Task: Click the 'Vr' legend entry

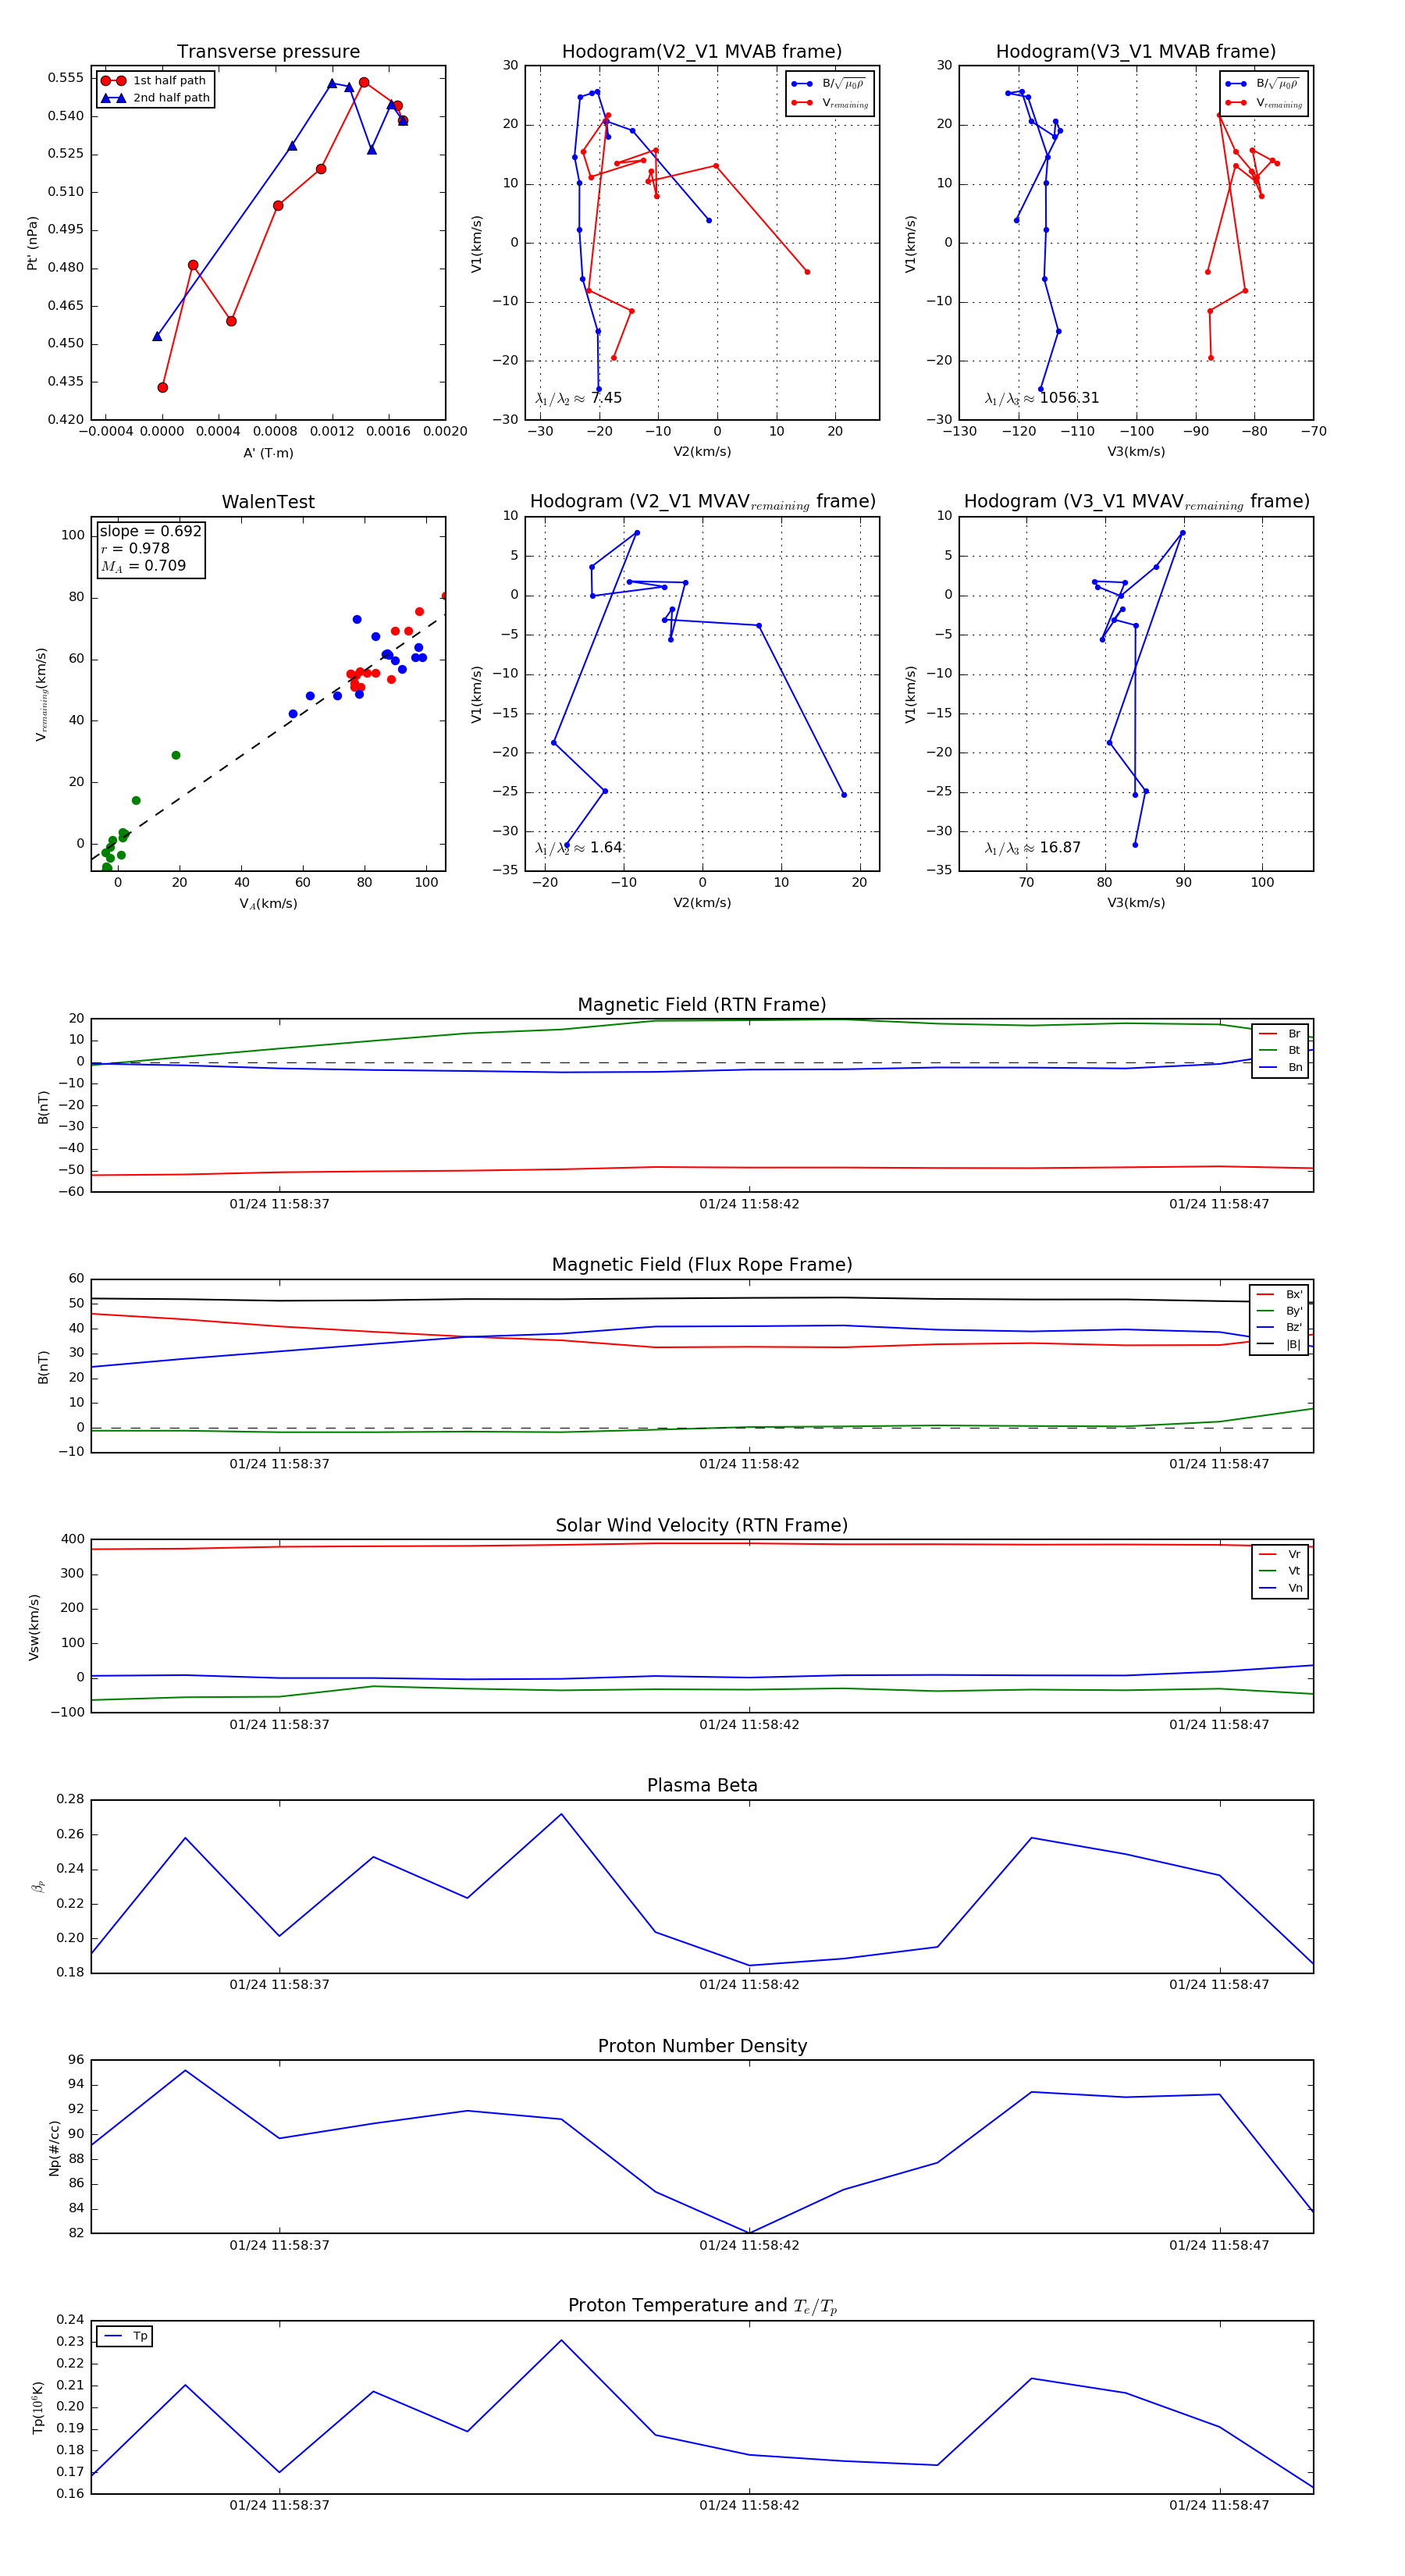Action: pyautogui.click(x=1281, y=1554)
